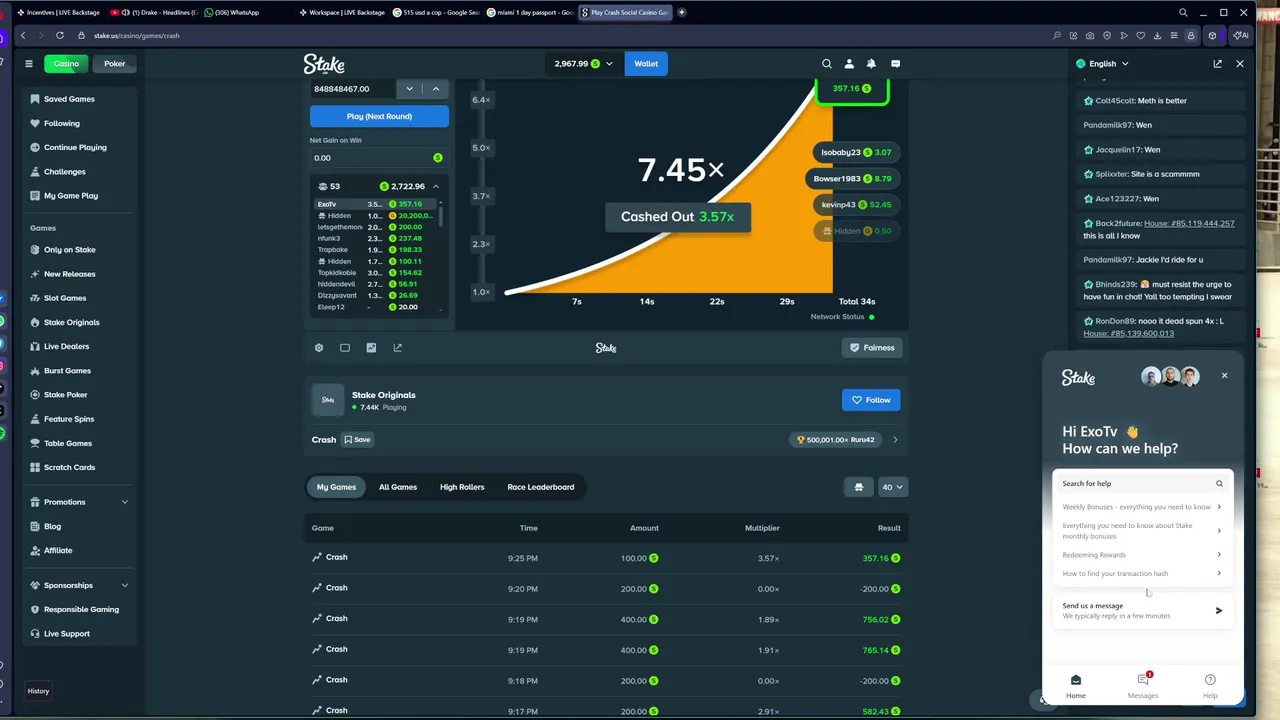This screenshot has height=720, width=1280.
Task: Open How to find transaction hash article
Action: (1142, 574)
